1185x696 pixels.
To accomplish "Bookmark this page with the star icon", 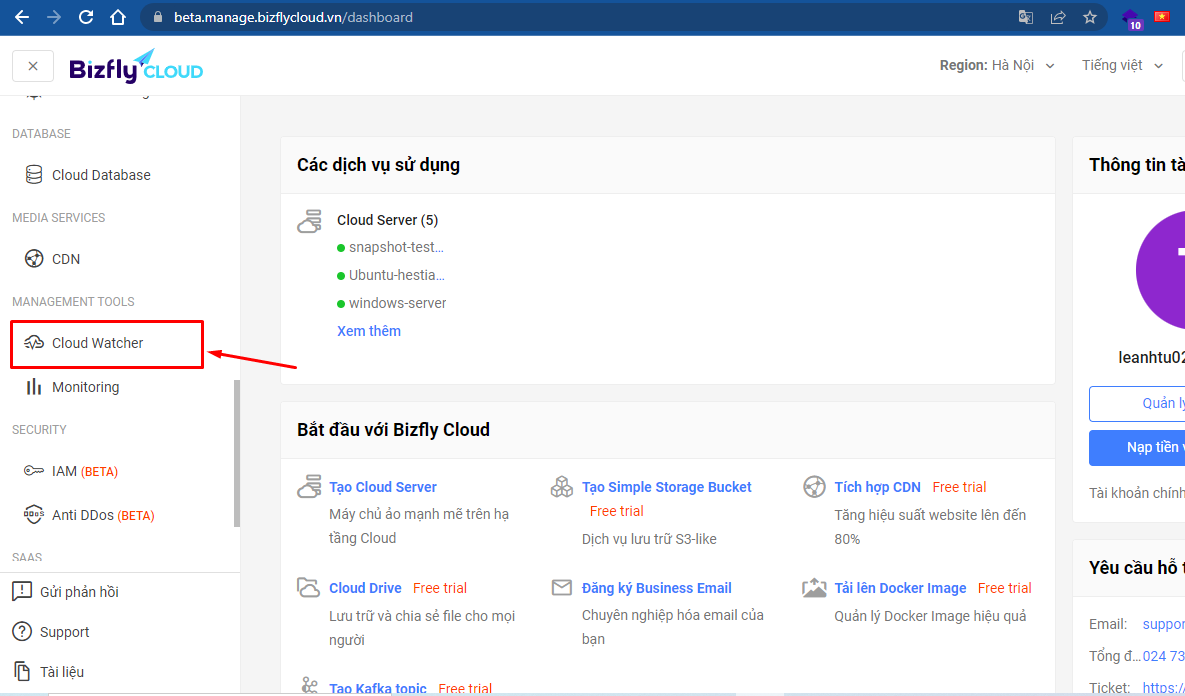I will coord(1090,17).
